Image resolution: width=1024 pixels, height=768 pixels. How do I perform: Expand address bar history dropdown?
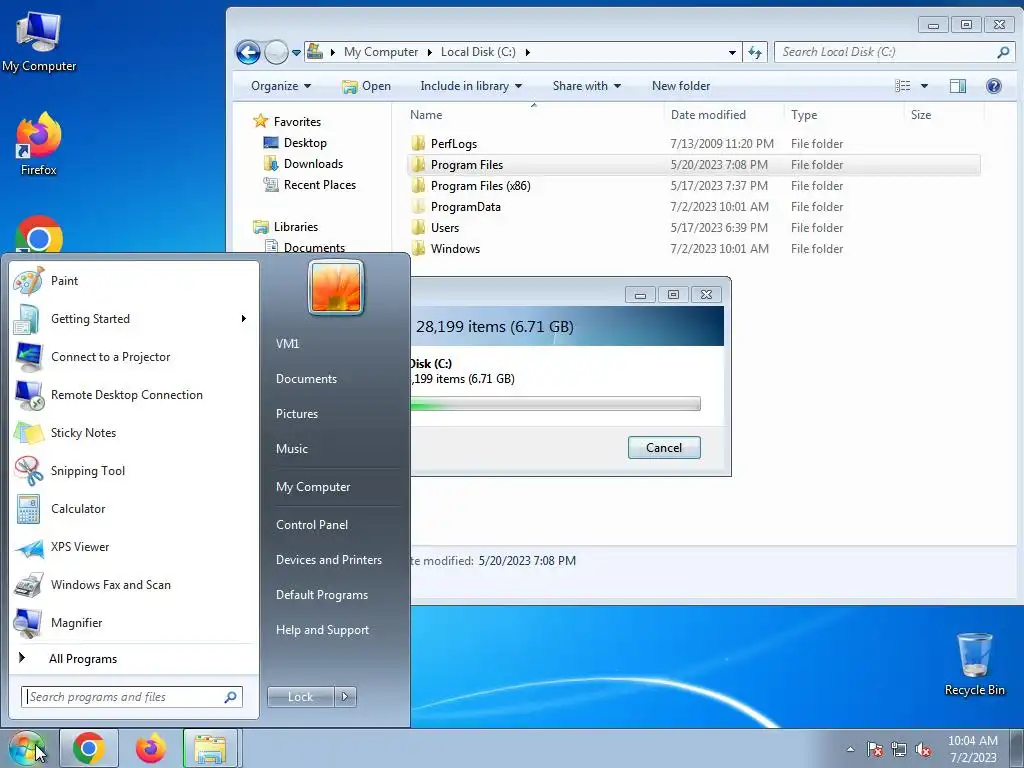click(732, 52)
